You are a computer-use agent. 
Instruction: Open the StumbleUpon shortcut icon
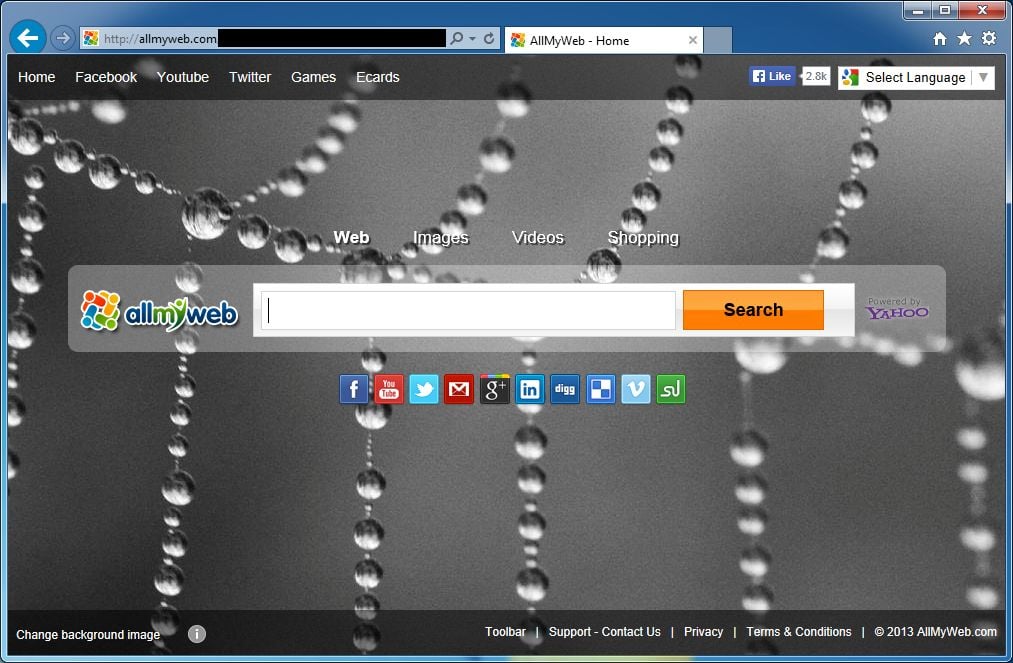671,389
